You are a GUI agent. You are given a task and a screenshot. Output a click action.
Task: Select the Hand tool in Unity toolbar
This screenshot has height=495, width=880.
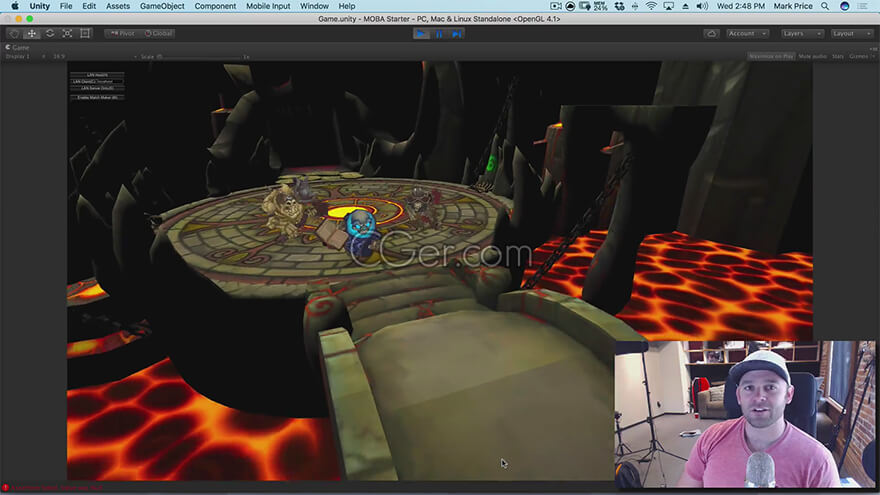15,34
